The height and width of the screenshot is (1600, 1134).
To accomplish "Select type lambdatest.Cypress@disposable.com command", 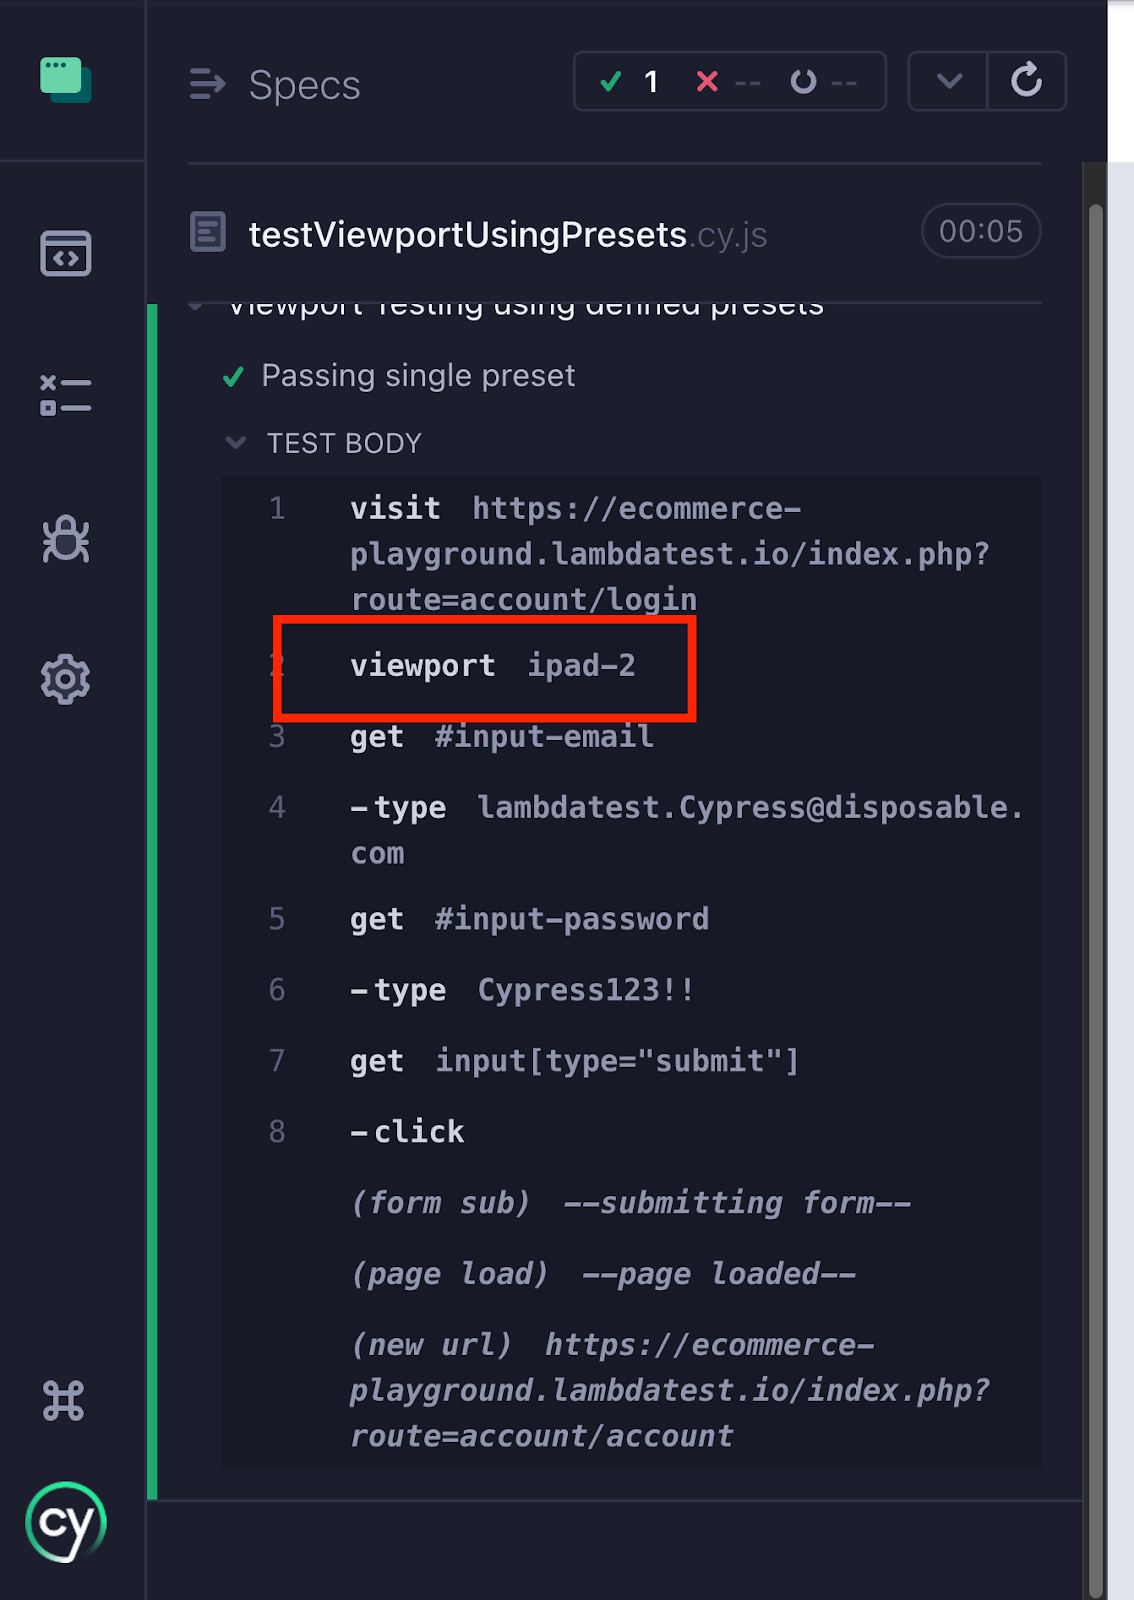I will click(x=631, y=830).
